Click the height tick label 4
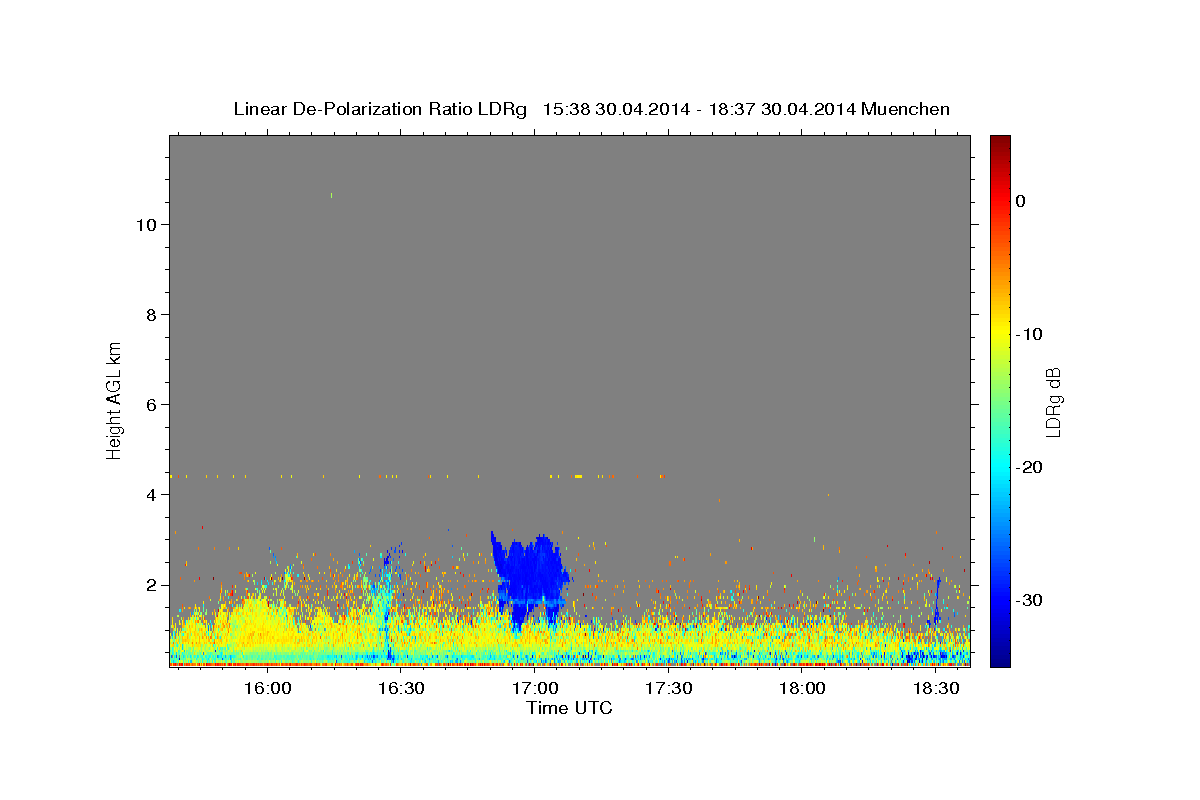 point(150,494)
